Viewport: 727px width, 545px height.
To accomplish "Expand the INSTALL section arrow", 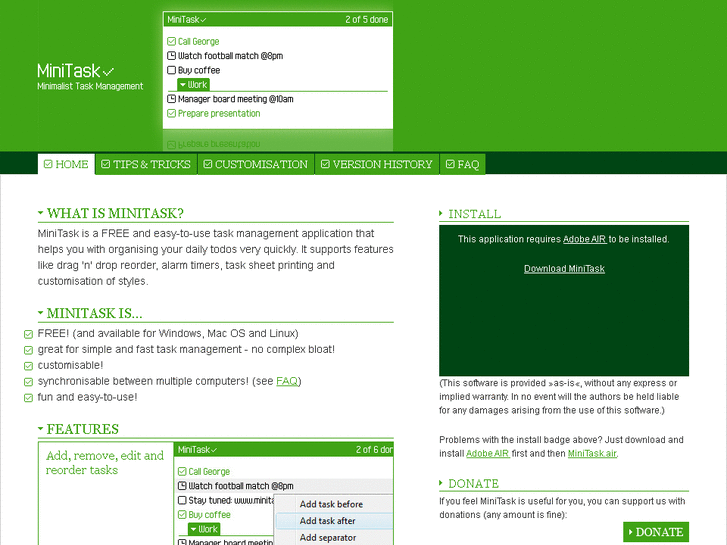I will click(441, 213).
